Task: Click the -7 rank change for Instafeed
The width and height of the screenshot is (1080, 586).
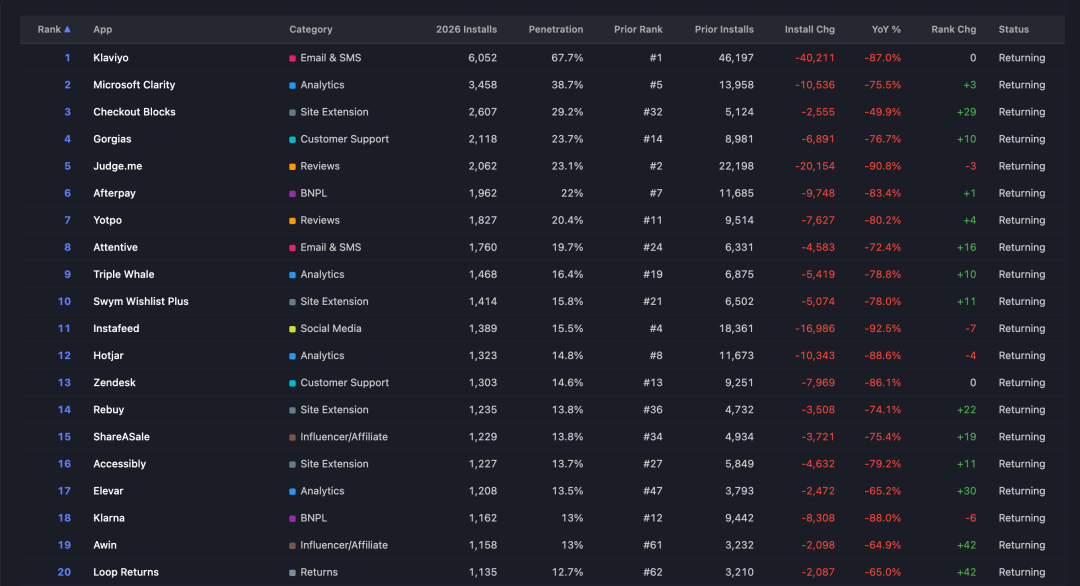Action: [x=970, y=328]
